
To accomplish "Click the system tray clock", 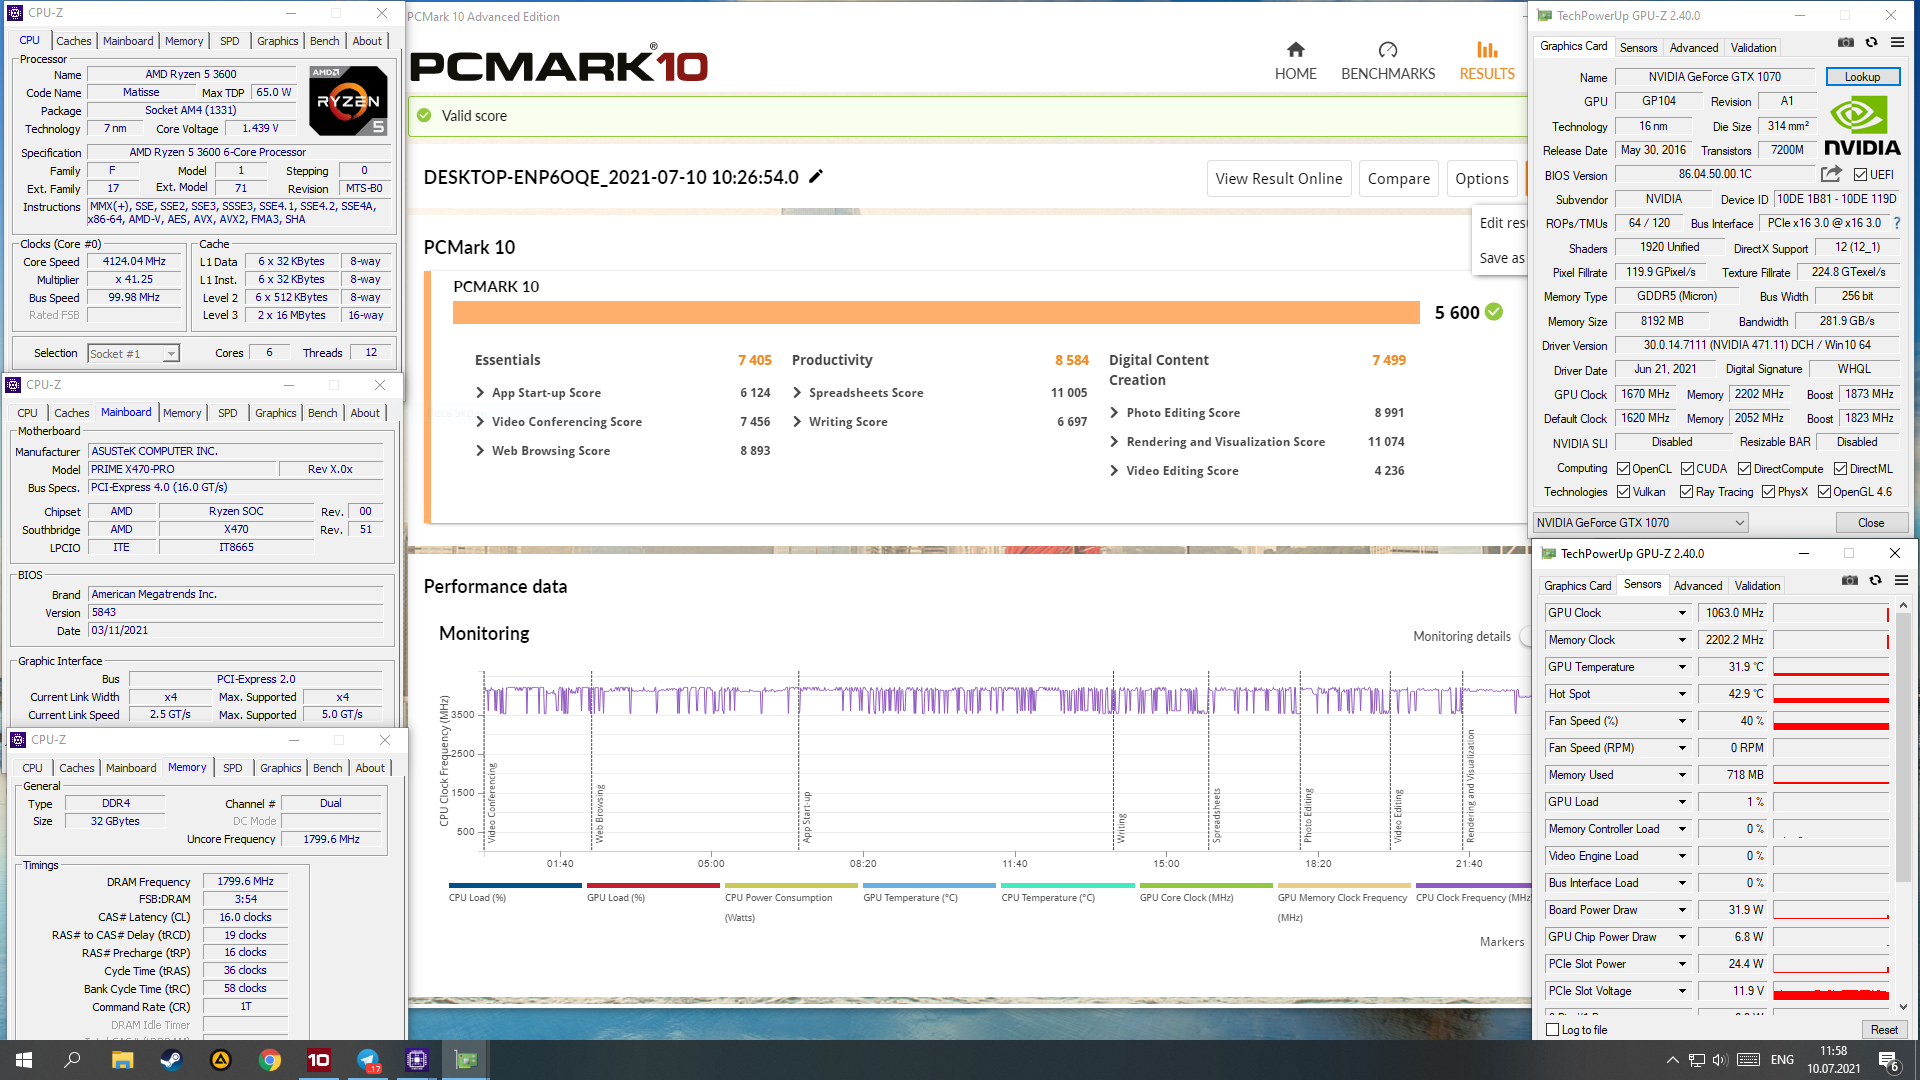I will (x=1833, y=1060).
